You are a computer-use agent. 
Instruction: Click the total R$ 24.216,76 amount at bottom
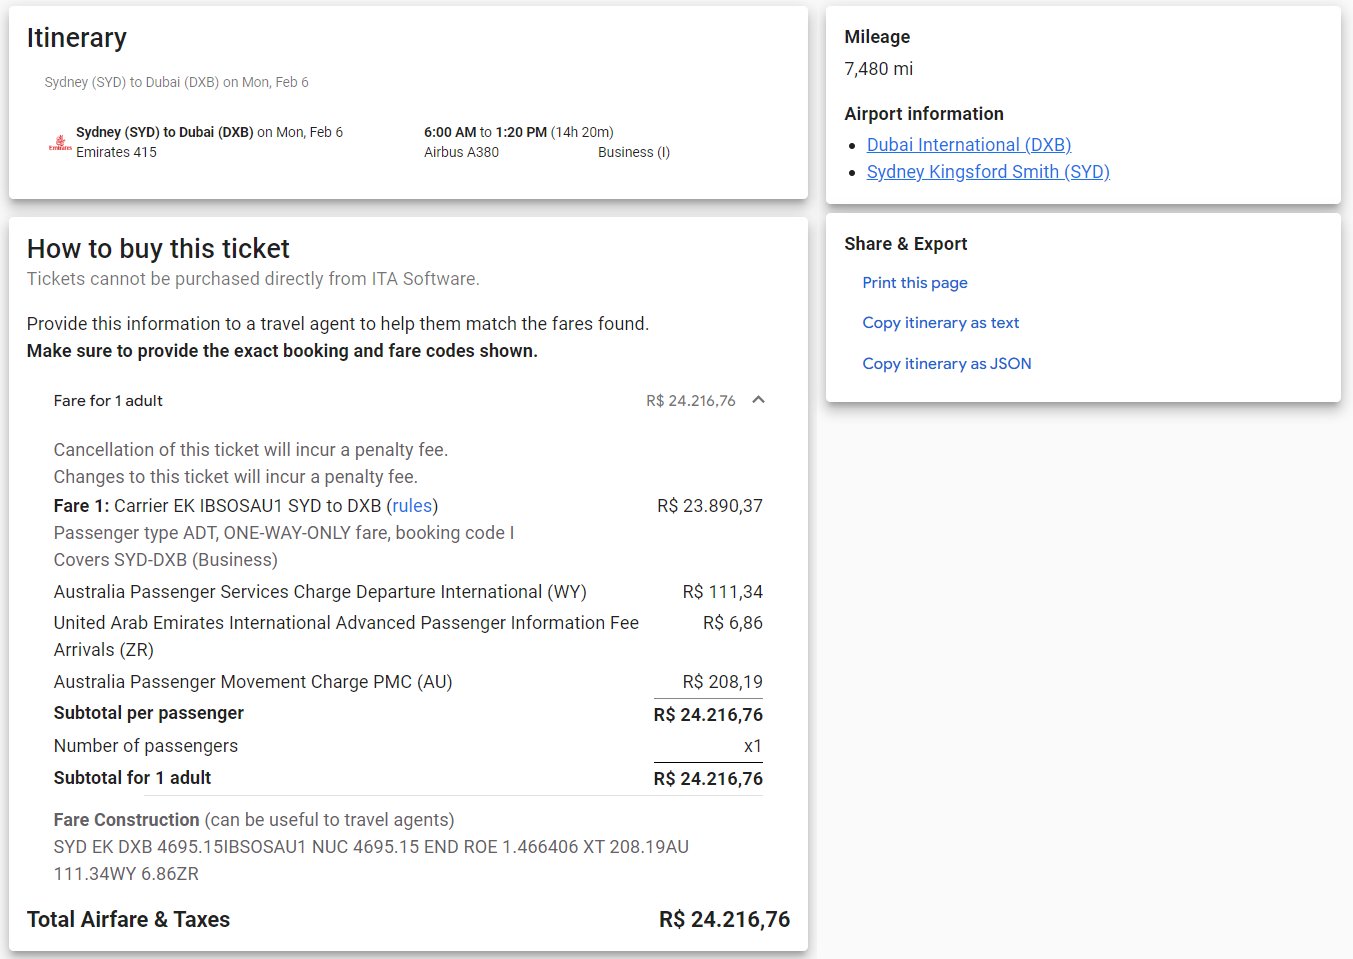pos(725,920)
